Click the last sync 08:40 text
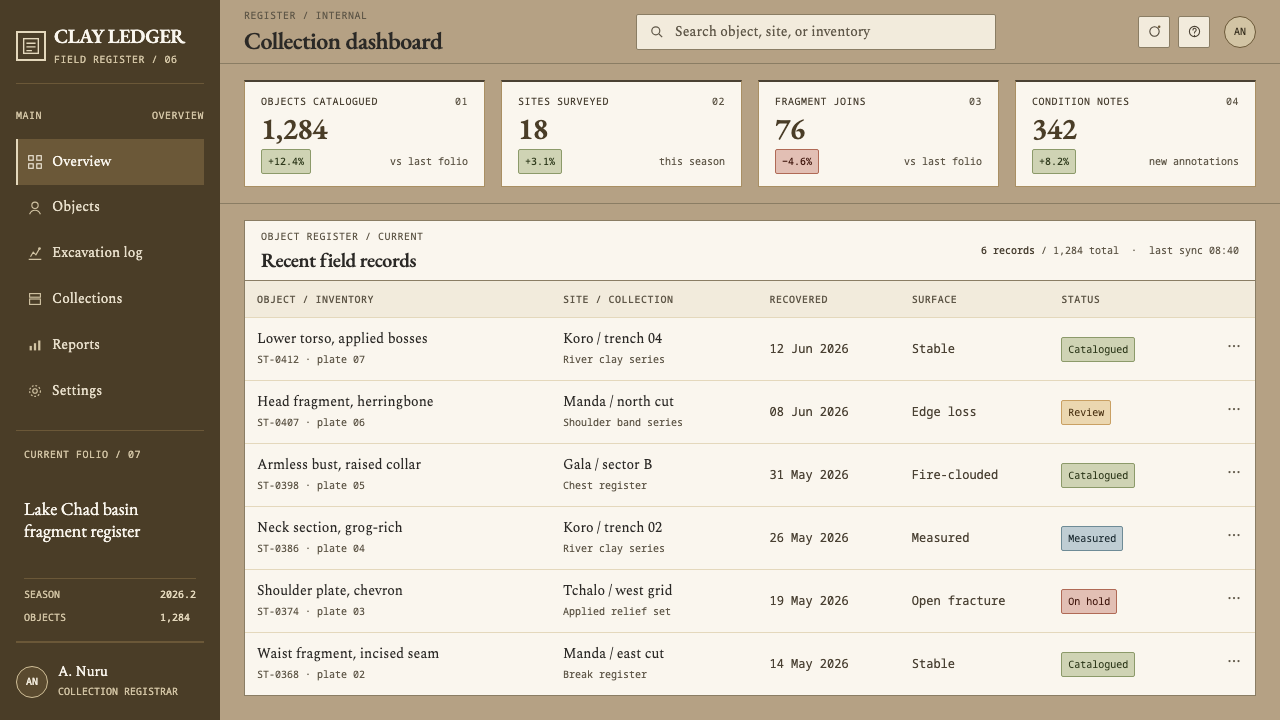Image resolution: width=1280 pixels, height=720 pixels. (x=1194, y=251)
